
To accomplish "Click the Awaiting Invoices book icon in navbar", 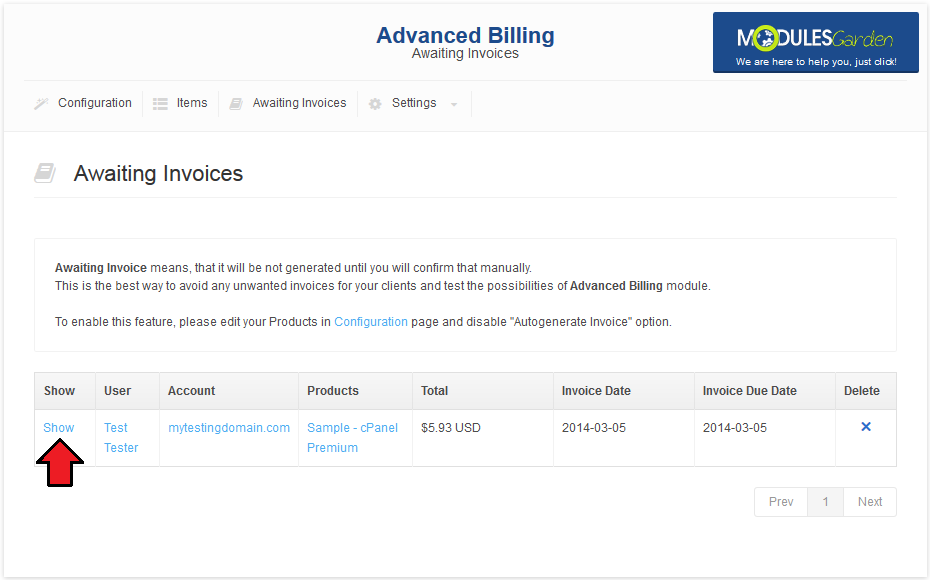I will (x=236, y=104).
